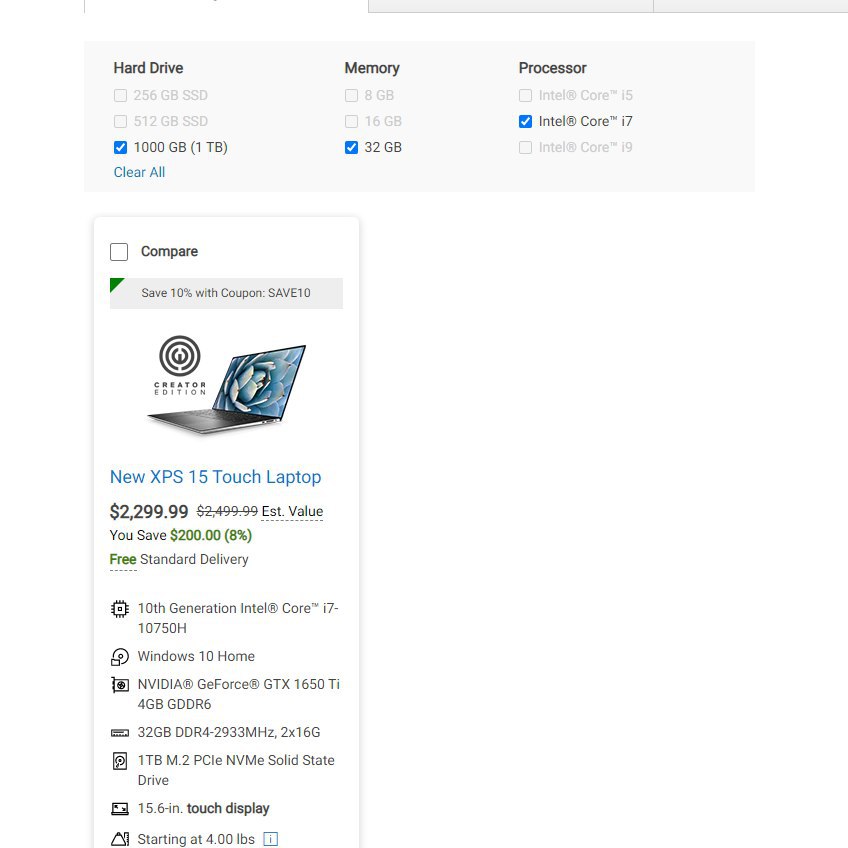Image resolution: width=848 pixels, height=848 pixels.
Task: Click the $2,299.99 price
Action: (x=149, y=512)
